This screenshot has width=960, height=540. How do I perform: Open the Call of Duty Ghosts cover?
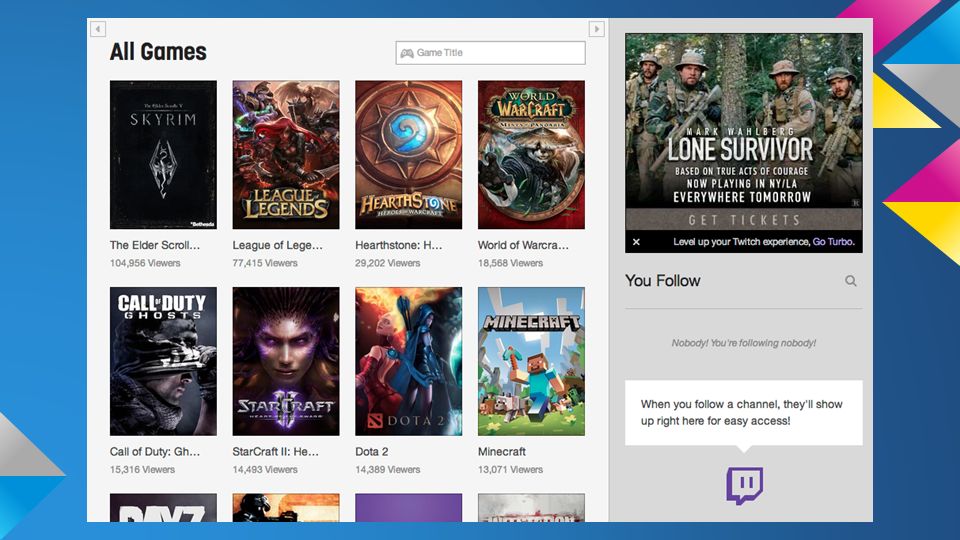pos(163,361)
